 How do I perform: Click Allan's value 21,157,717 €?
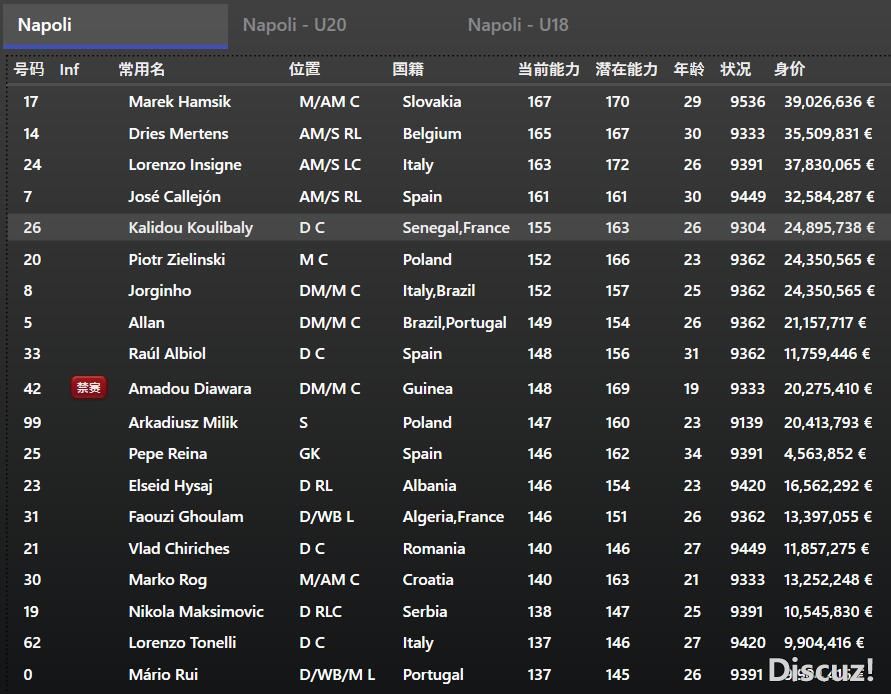tap(825, 323)
